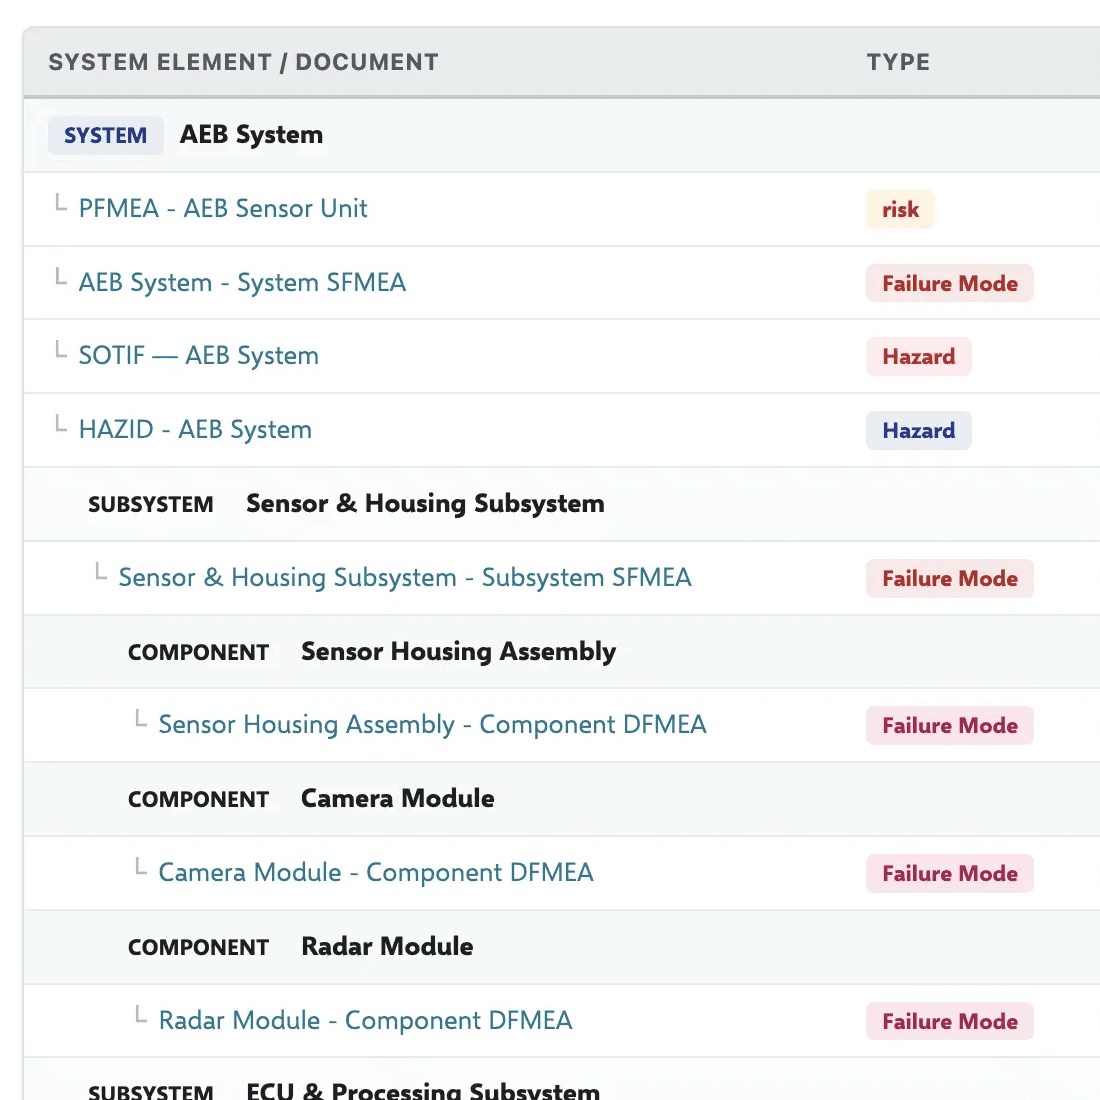This screenshot has height=1100, width=1100.
Task: Select Sensor & Housing Subsystem row
Action: click(561, 504)
